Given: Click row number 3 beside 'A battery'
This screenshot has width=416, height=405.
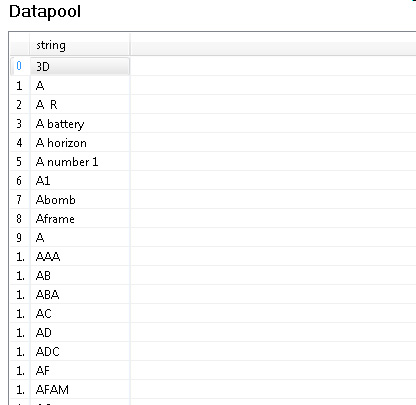Looking at the screenshot, I should coord(20,124).
